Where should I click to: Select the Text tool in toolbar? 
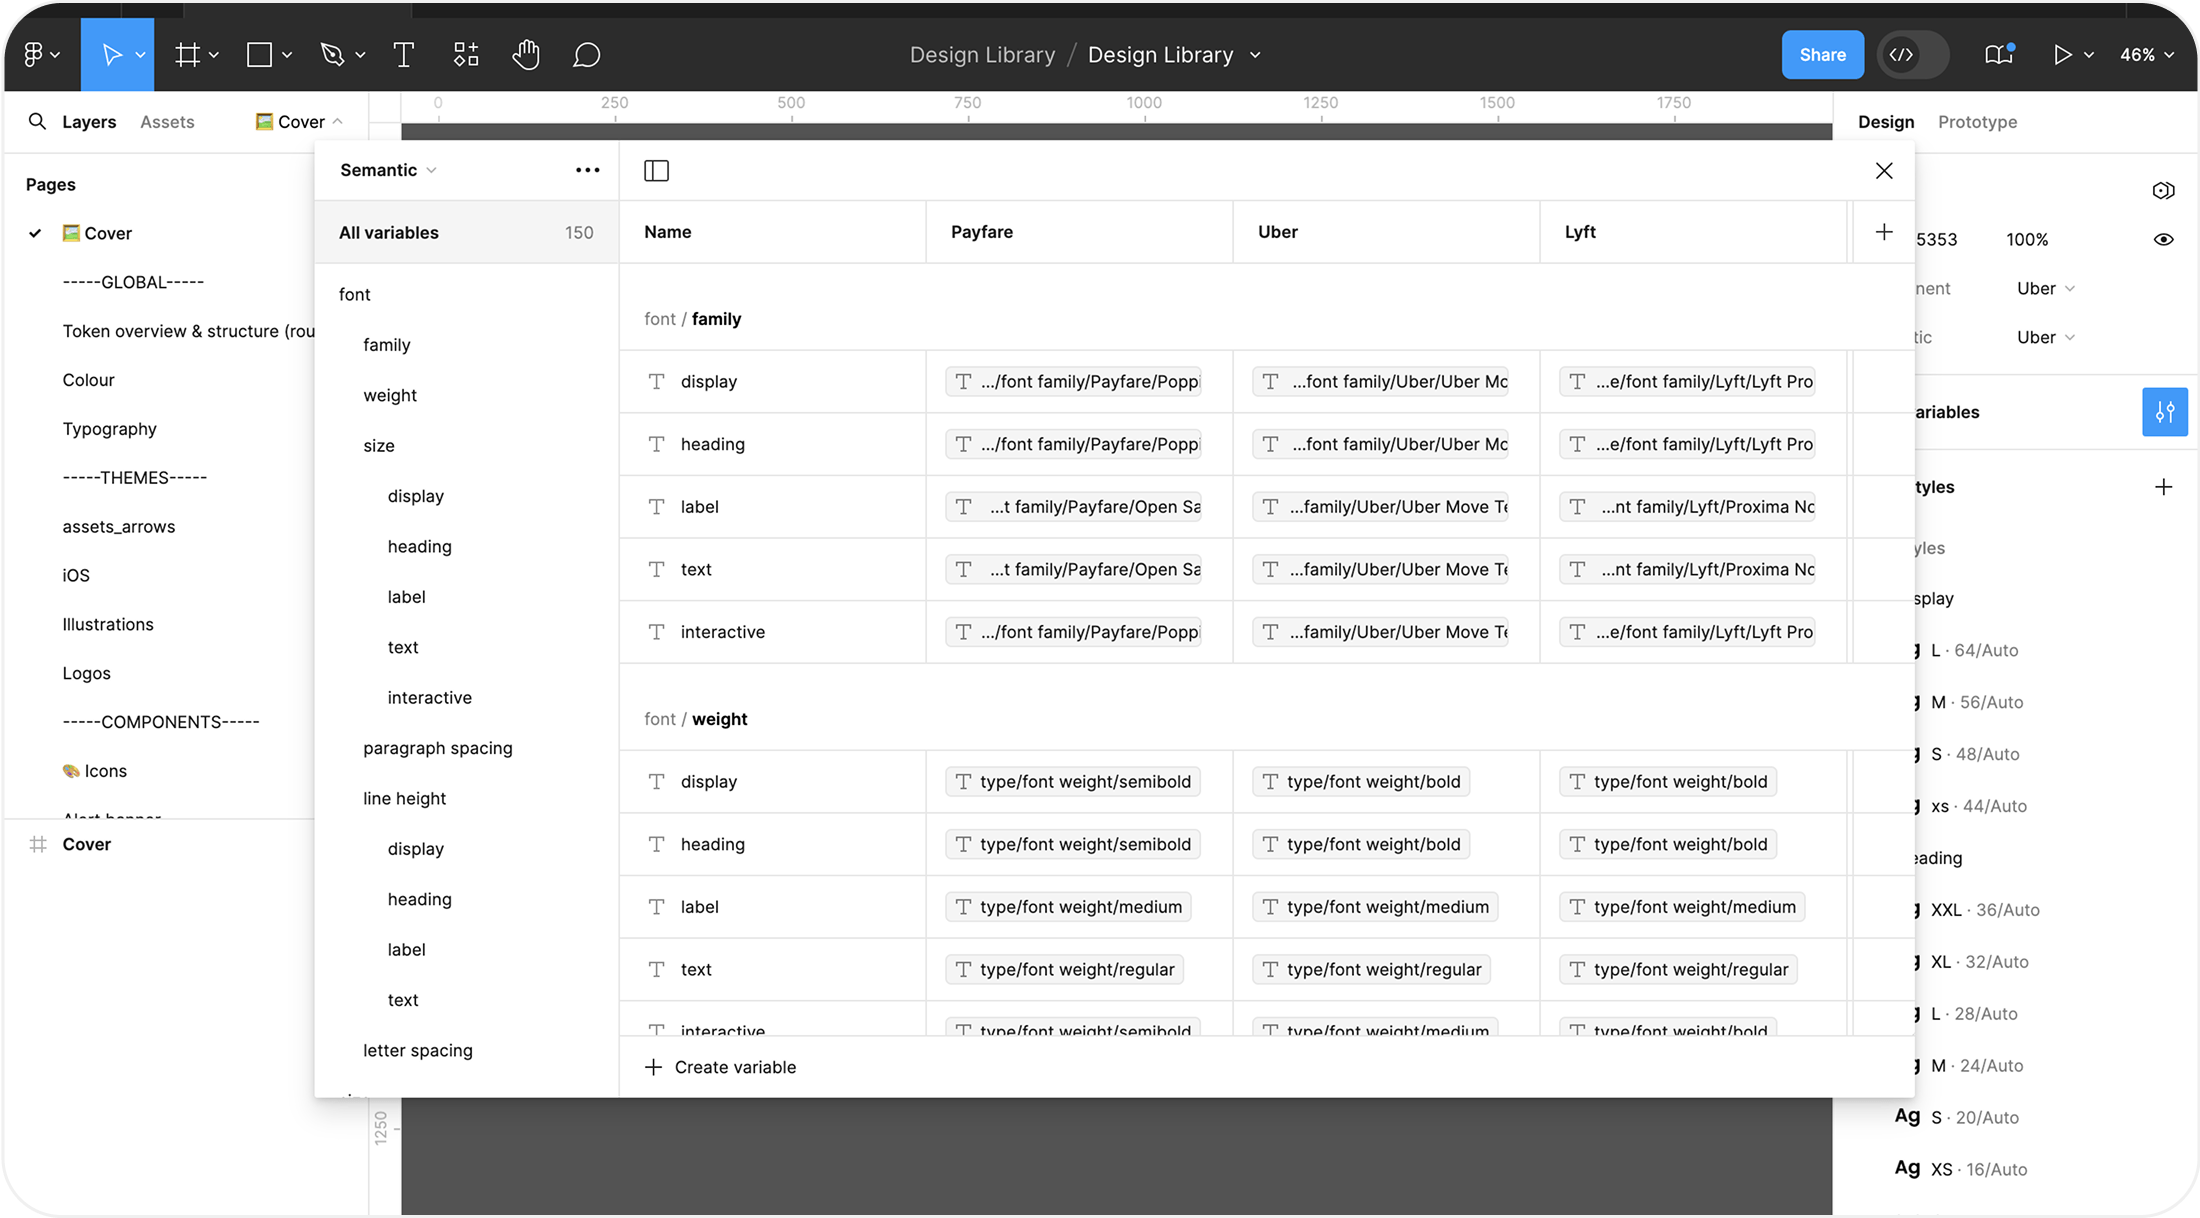(x=404, y=55)
